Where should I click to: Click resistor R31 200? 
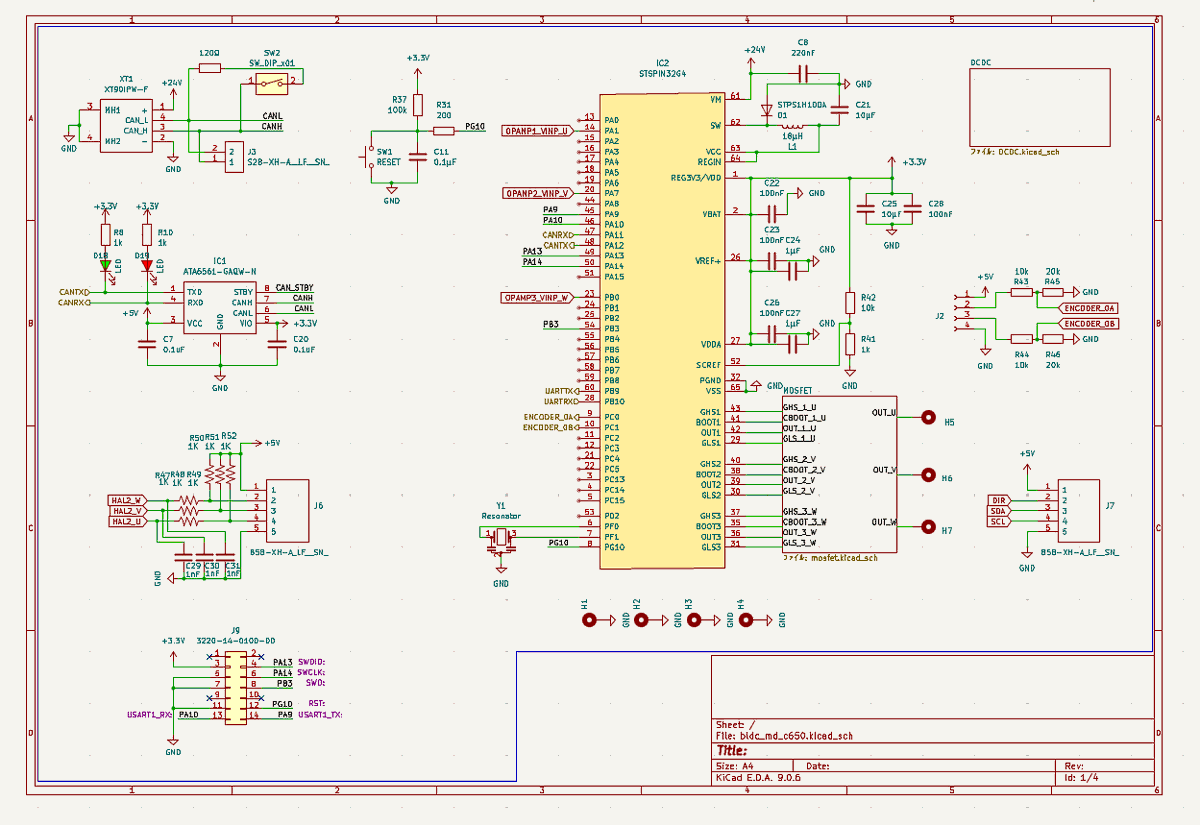[442, 129]
